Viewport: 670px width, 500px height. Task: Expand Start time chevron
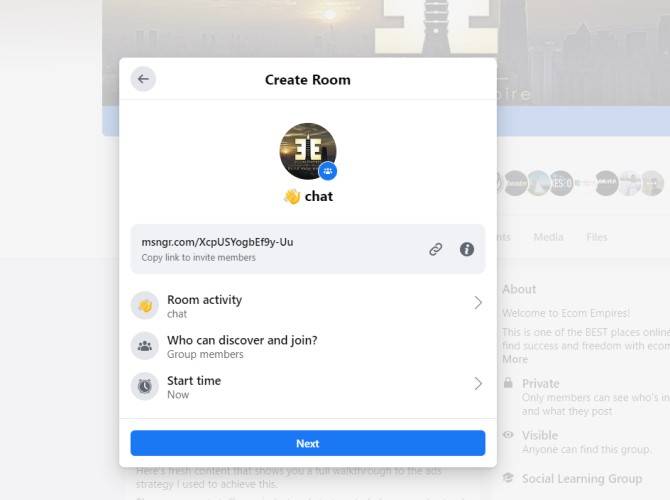coord(478,383)
